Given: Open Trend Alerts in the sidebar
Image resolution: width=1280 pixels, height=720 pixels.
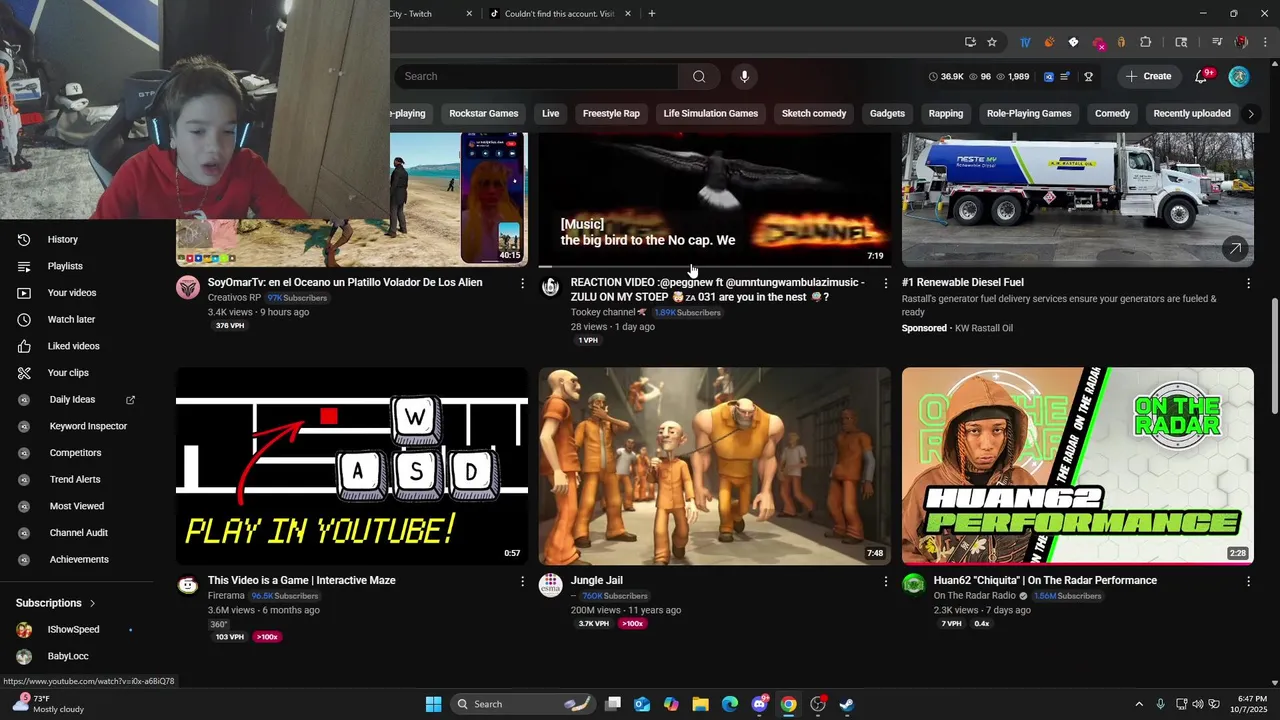Looking at the screenshot, I should pos(77,480).
